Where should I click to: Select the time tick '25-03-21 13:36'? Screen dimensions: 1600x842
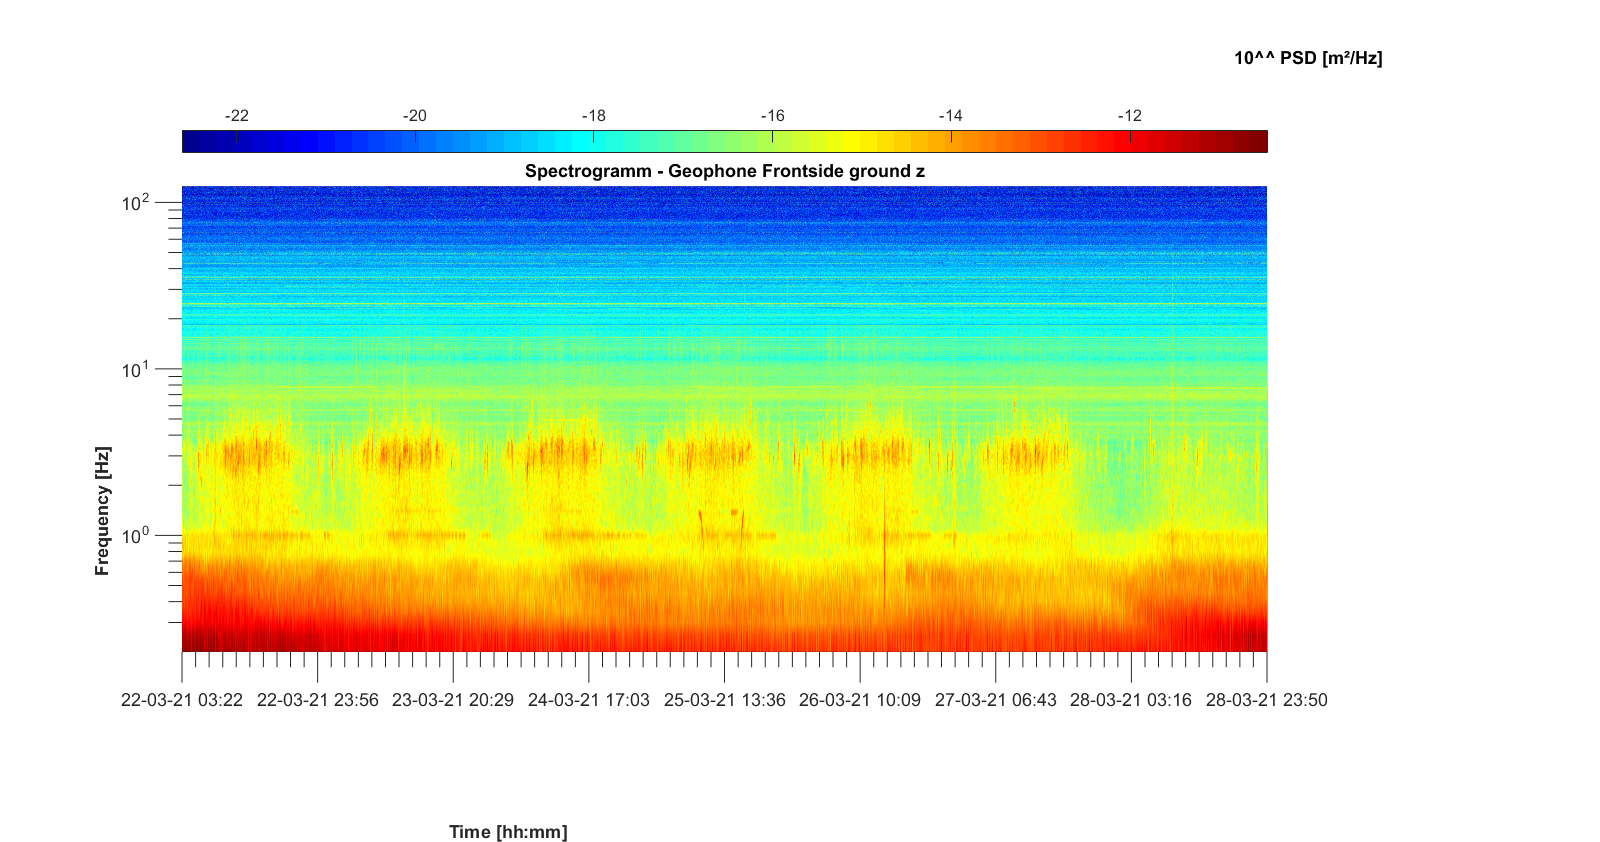pos(724,700)
